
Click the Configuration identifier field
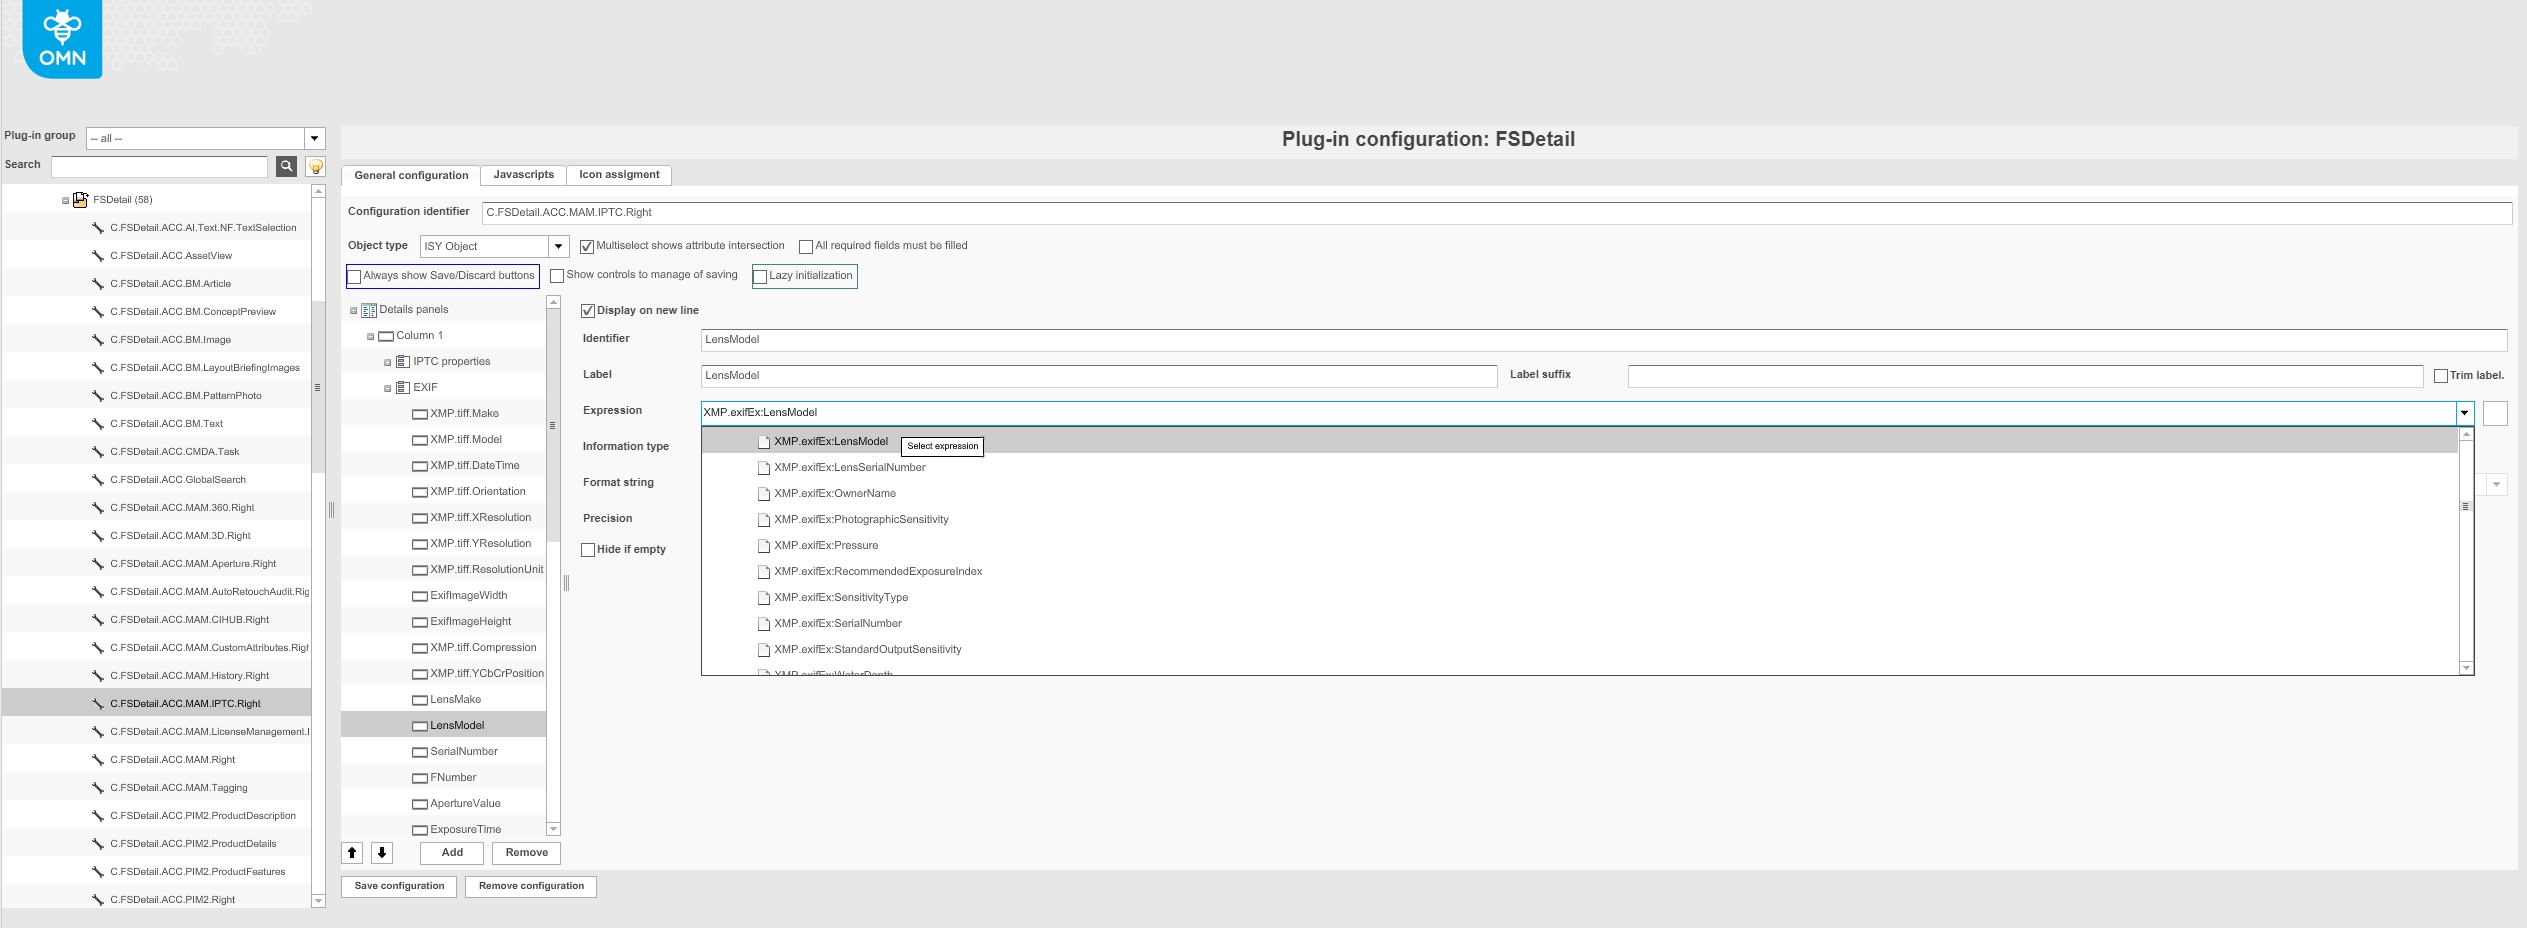(1497, 213)
